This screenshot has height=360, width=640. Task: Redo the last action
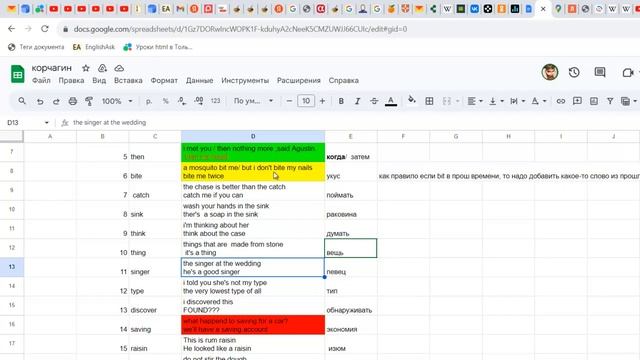[x=56, y=101]
